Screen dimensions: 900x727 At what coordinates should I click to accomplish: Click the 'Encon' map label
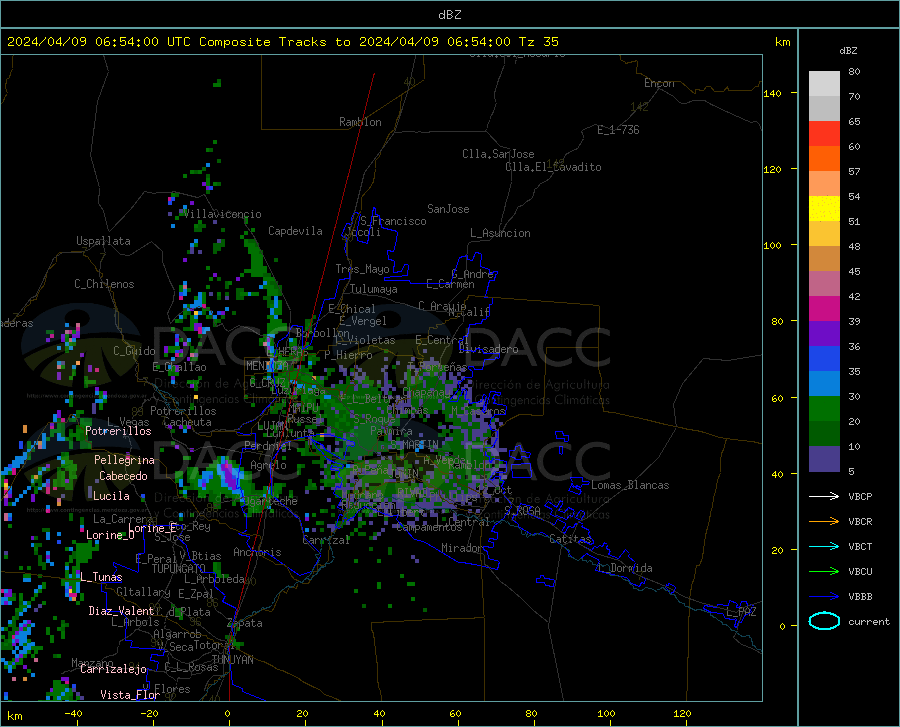(x=659, y=83)
